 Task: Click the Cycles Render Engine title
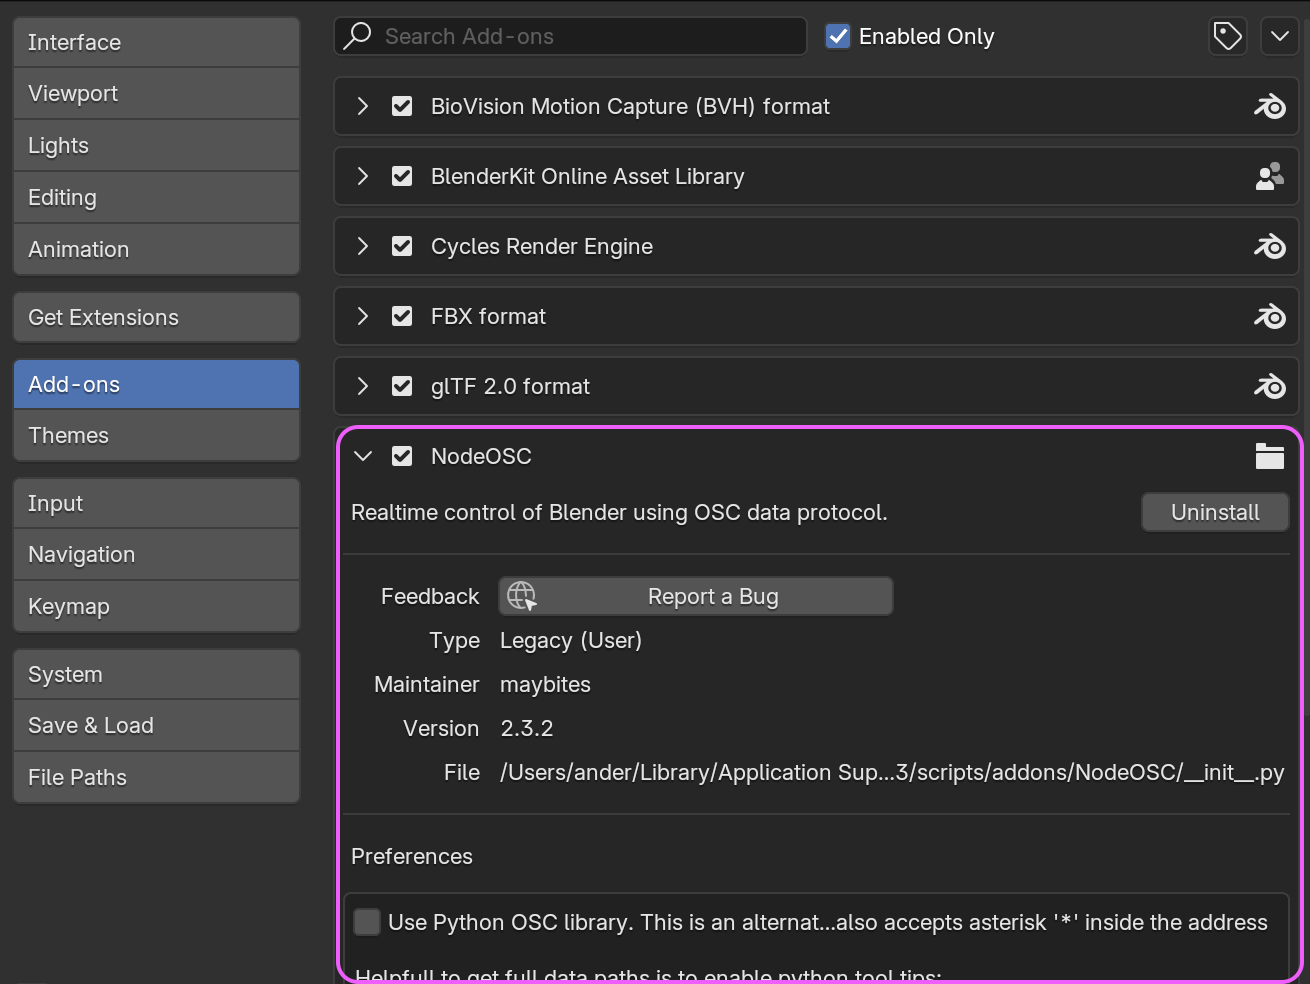pyautogui.click(x=542, y=246)
